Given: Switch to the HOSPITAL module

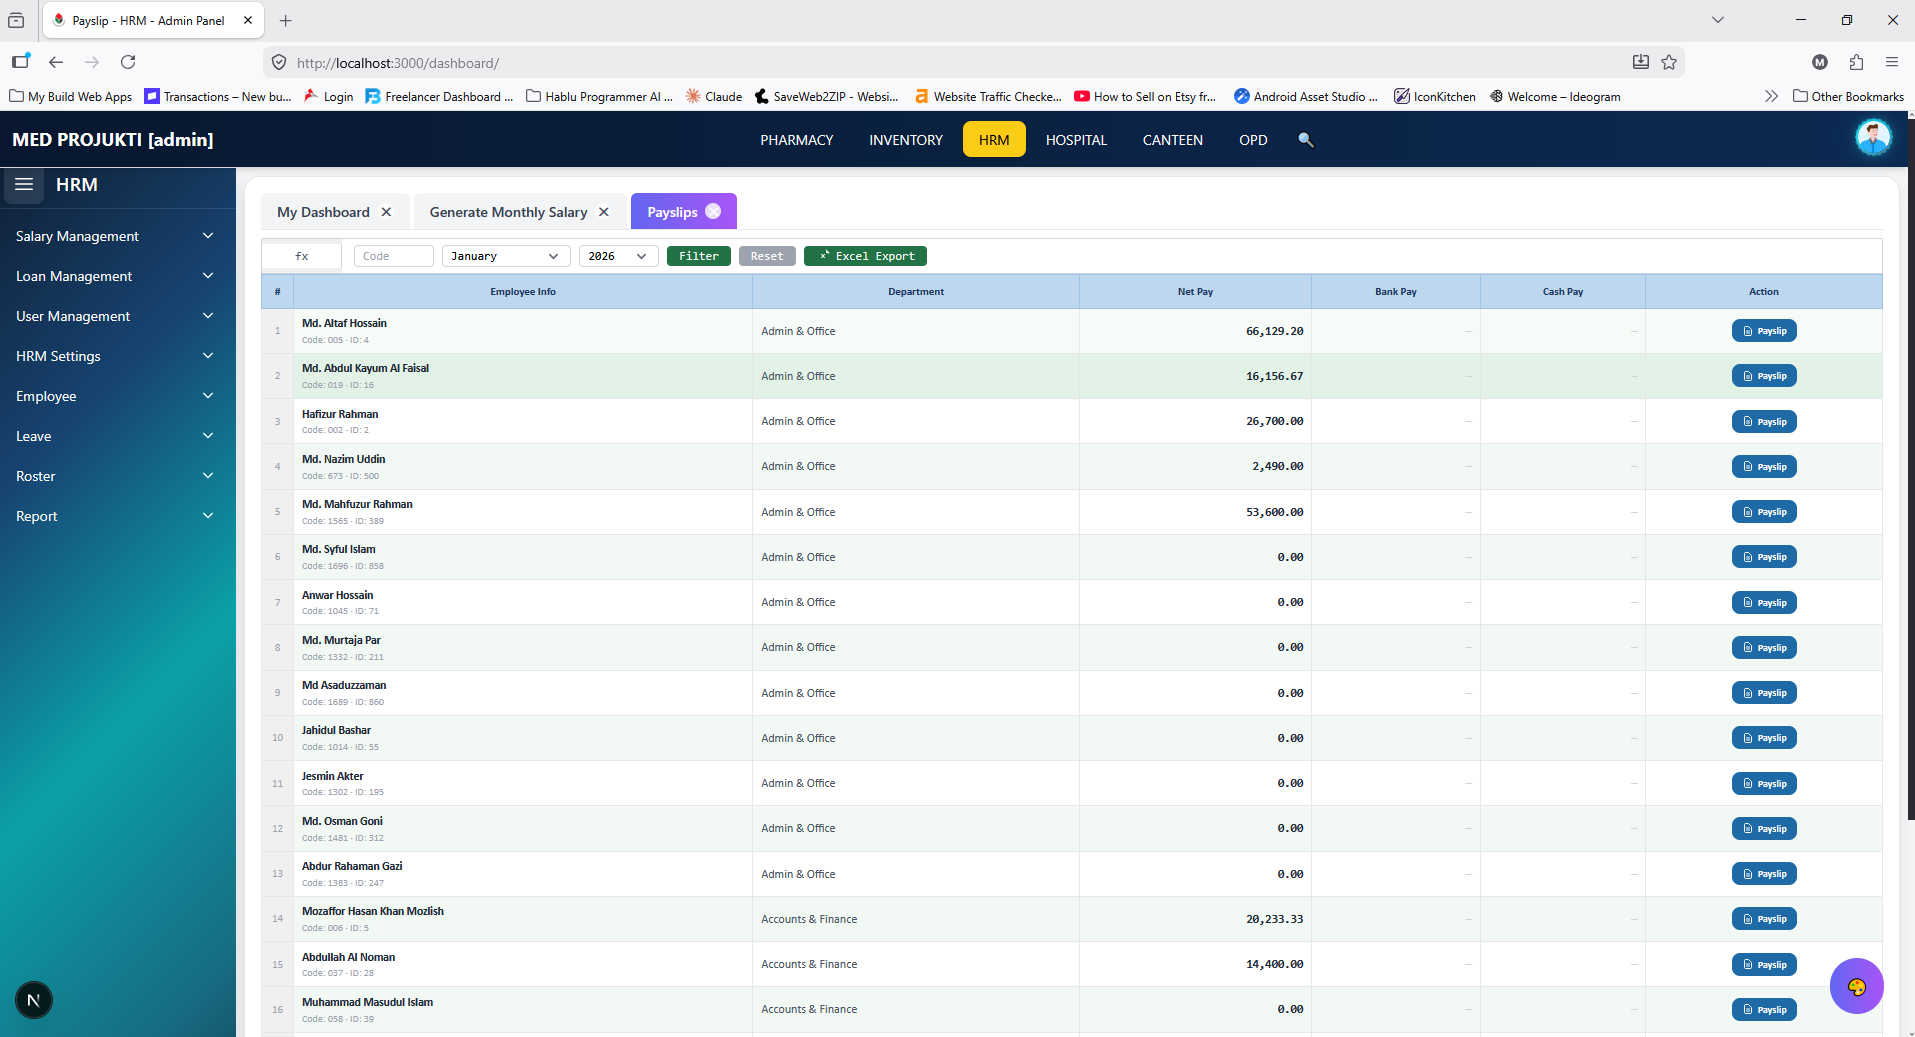Looking at the screenshot, I should pos(1076,140).
